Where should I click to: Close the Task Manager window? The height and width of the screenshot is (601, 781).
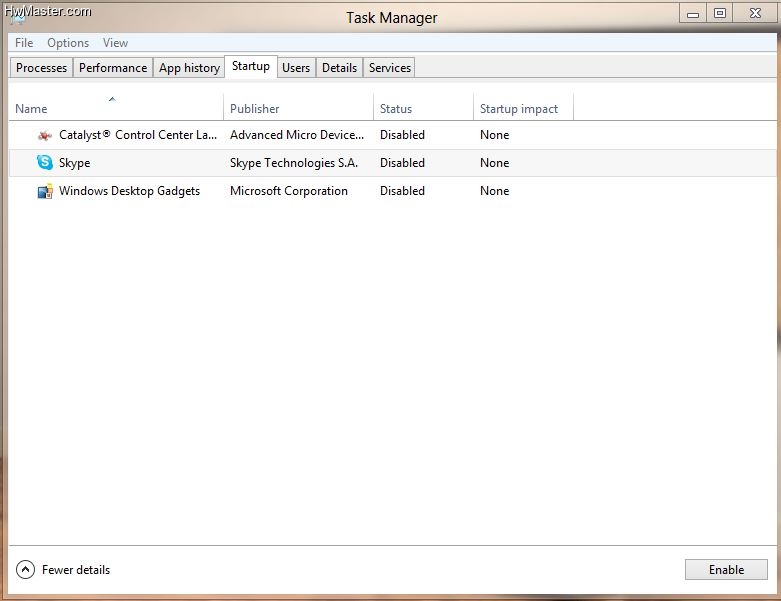(755, 13)
